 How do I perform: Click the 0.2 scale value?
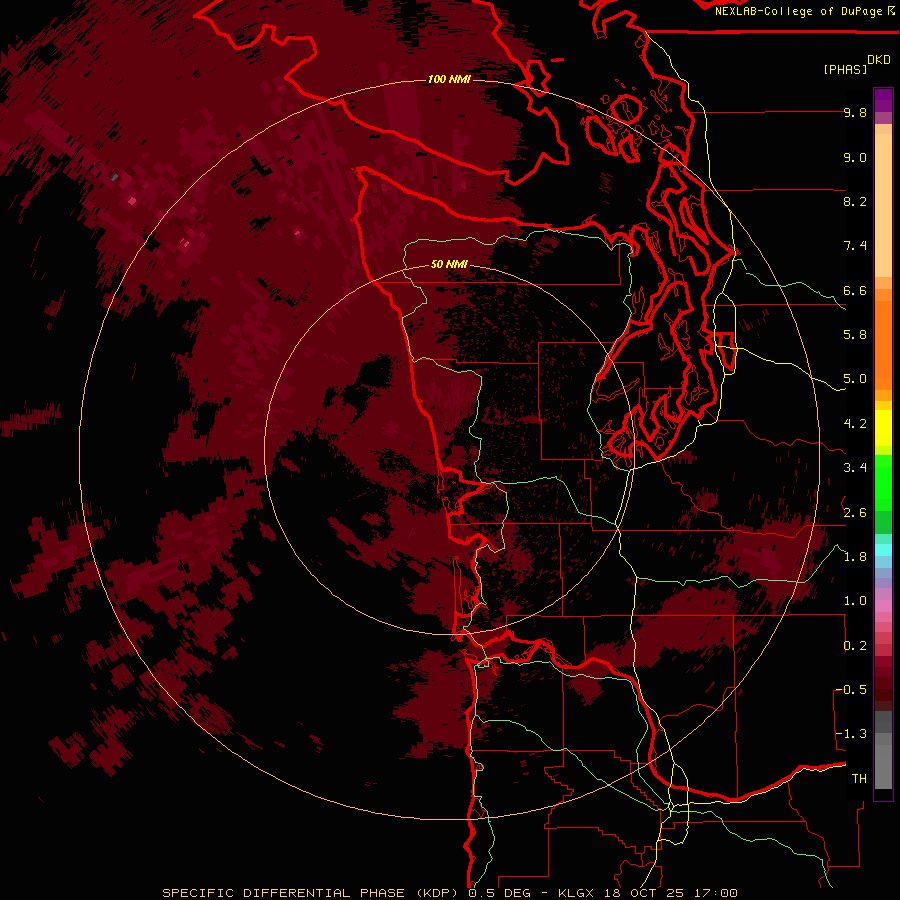(855, 646)
